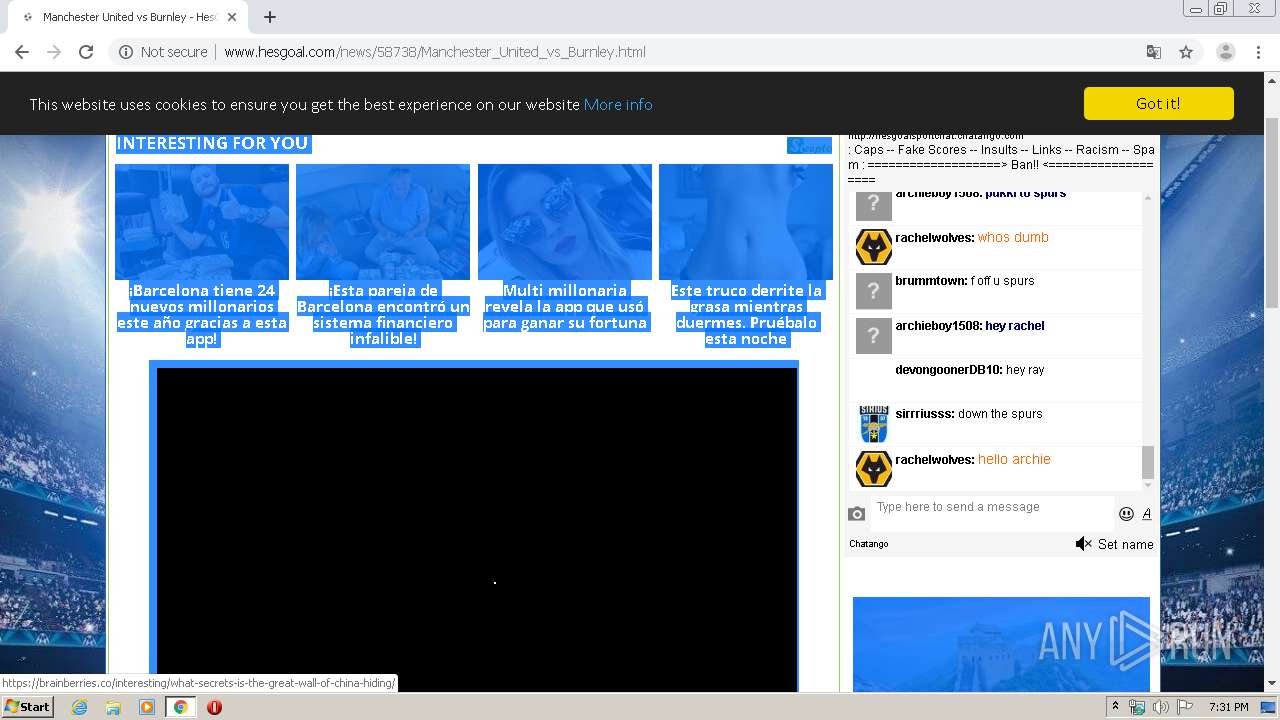Click rachelwolves avatar next to hello archie
This screenshot has height=720, width=1280.
(x=874, y=468)
